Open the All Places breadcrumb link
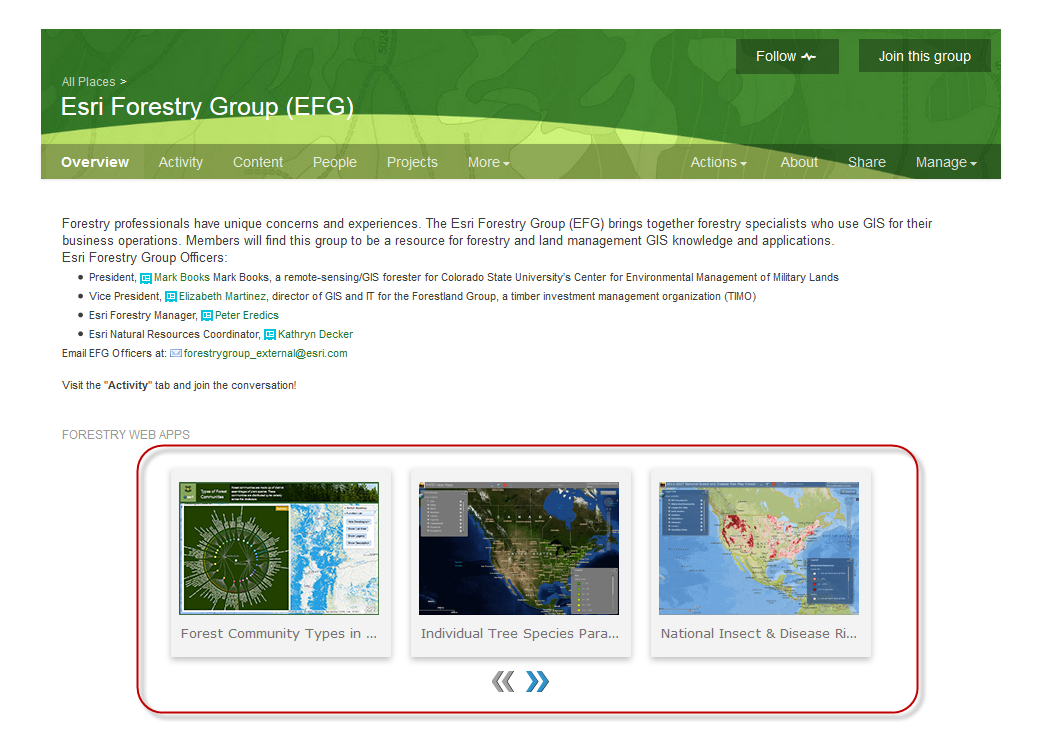1050x736 pixels. 88,82
